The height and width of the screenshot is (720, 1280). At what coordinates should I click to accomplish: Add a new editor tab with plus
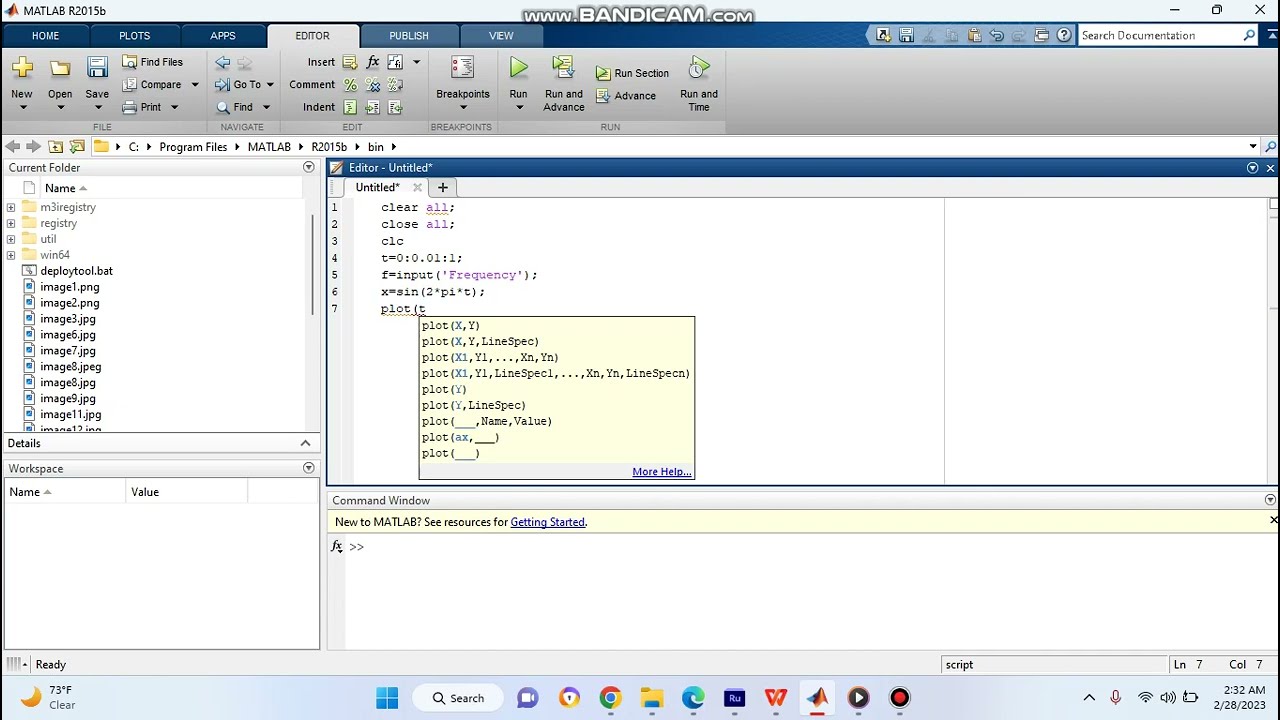pyautogui.click(x=442, y=187)
